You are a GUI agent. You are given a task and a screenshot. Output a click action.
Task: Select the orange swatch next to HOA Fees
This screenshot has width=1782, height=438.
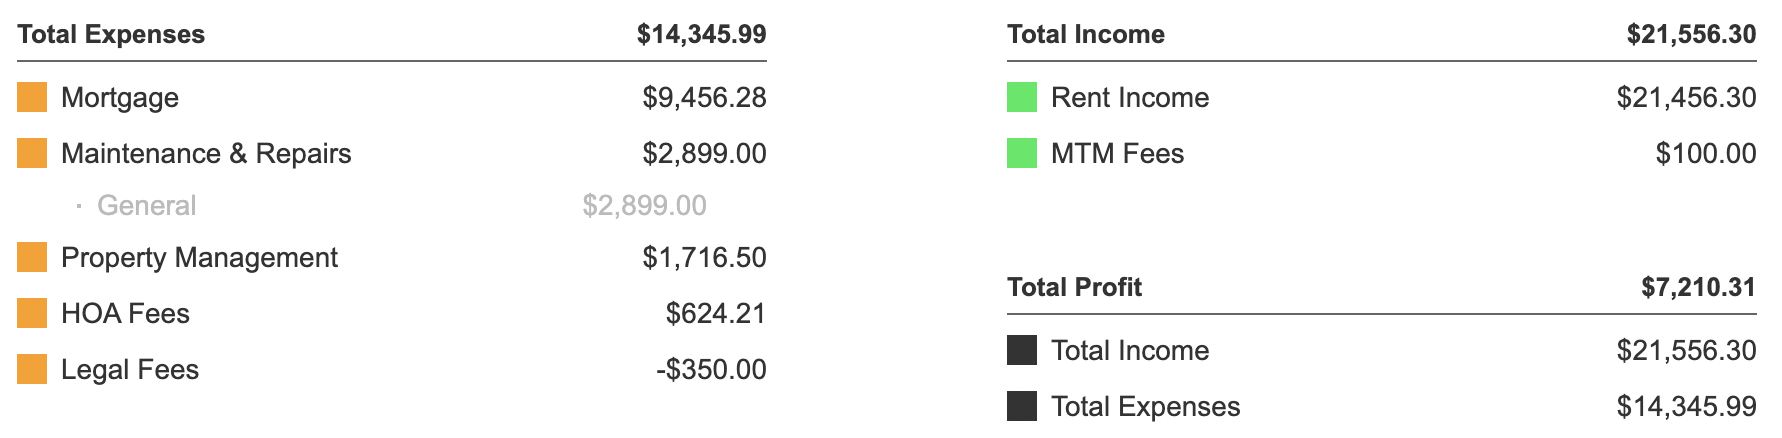[x=32, y=313]
